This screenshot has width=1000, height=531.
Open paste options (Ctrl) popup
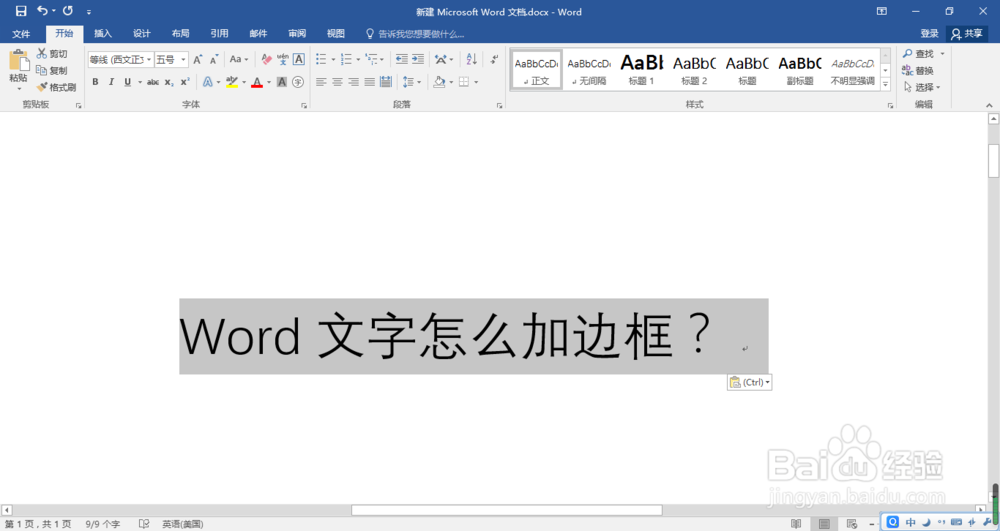(749, 382)
